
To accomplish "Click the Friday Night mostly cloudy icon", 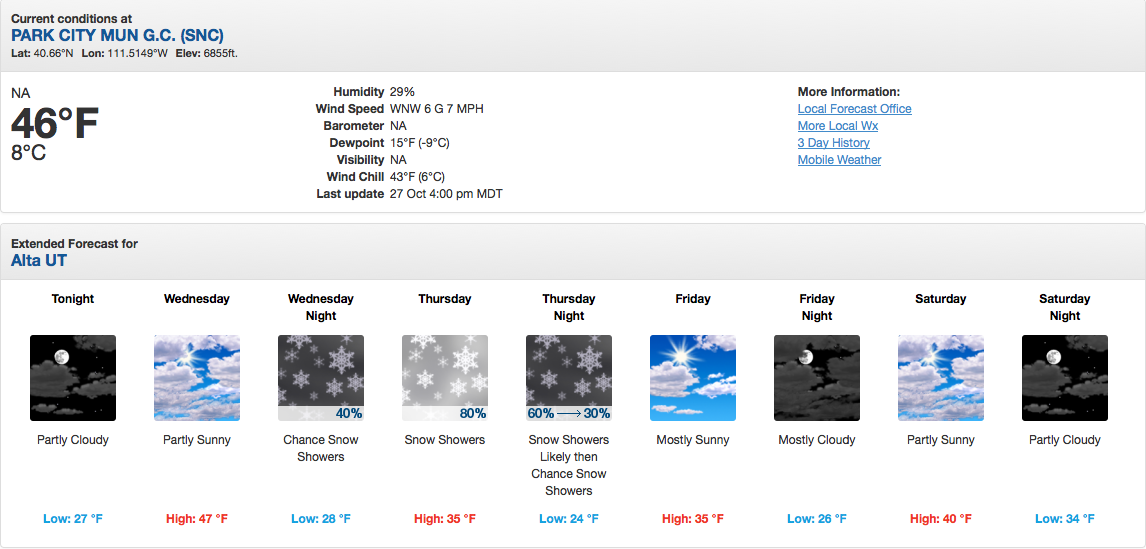I will (x=816, y=378).
